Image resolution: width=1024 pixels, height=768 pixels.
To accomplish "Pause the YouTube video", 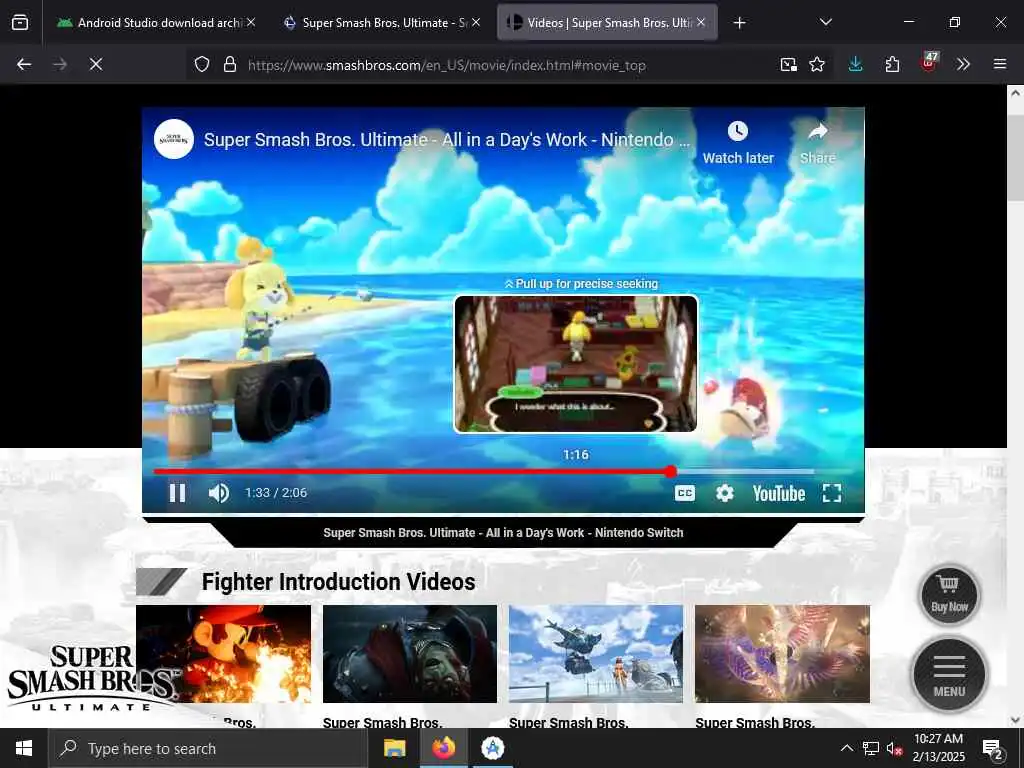I will (178, 493).
